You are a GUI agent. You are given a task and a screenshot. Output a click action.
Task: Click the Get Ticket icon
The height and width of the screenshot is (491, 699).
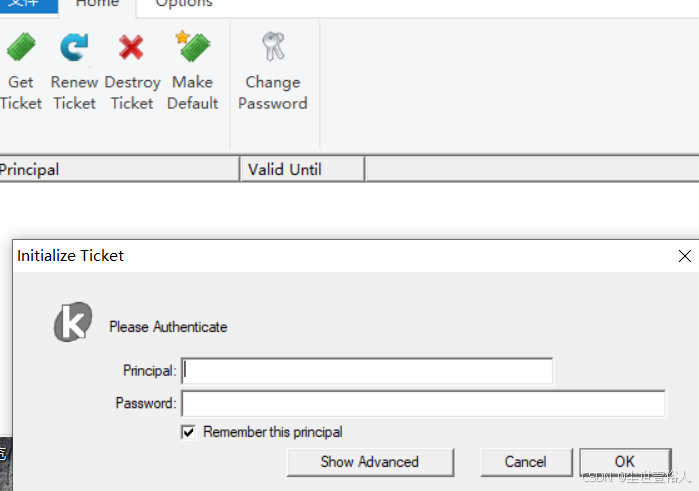tap(20, 47)
